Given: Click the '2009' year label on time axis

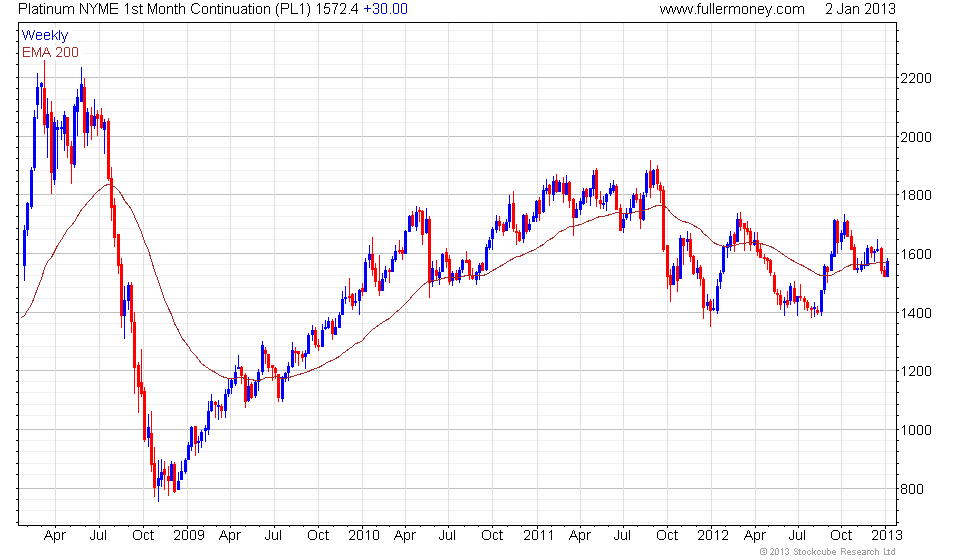Looking at the screenshot, I should click(x=189, y=536).
